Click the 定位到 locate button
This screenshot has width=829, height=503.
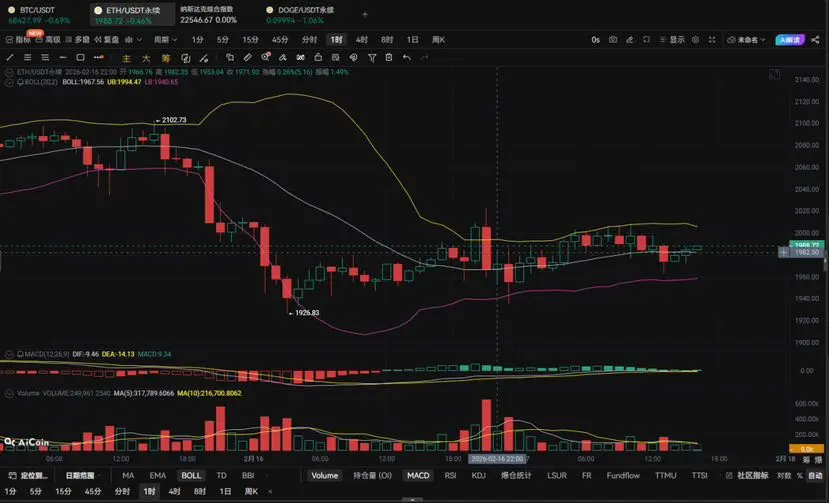29,475
